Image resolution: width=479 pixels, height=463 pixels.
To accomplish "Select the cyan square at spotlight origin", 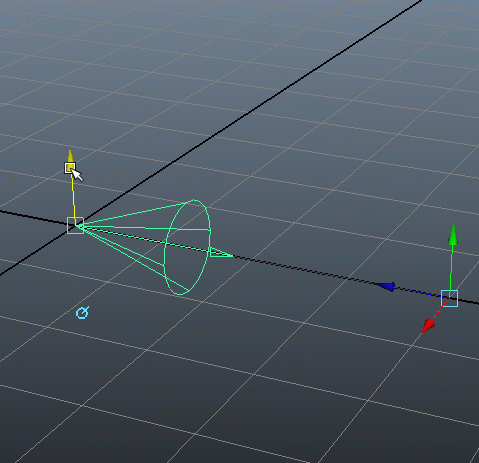I will tap(75, 225).
